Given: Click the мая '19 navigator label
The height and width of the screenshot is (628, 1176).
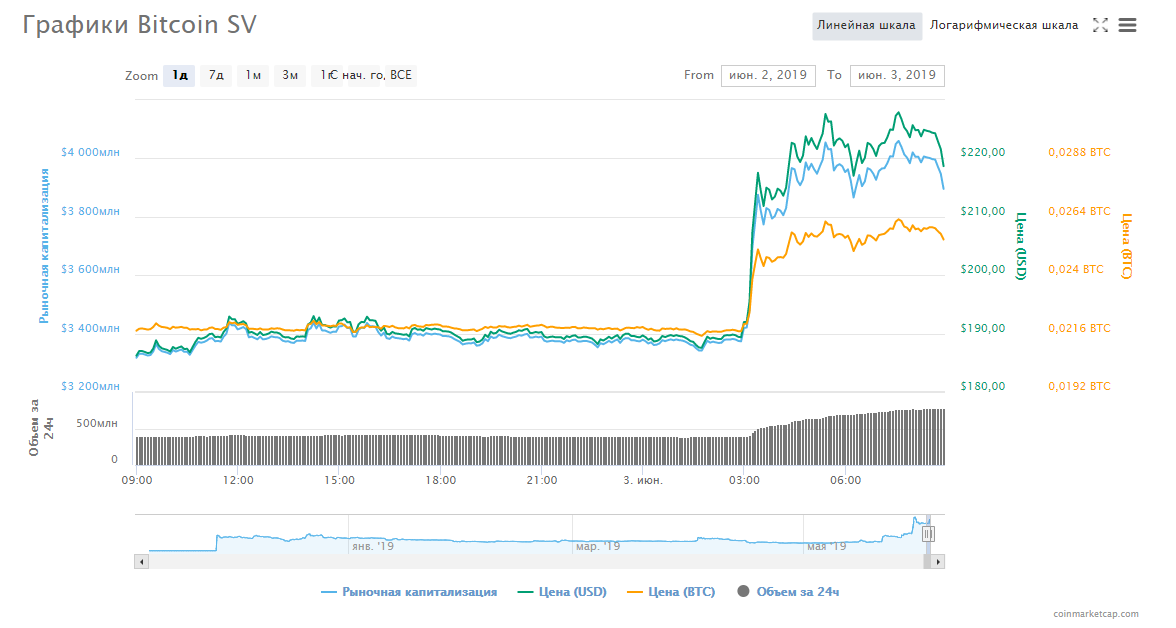Looking at the screenshot, I should [826, 546].
